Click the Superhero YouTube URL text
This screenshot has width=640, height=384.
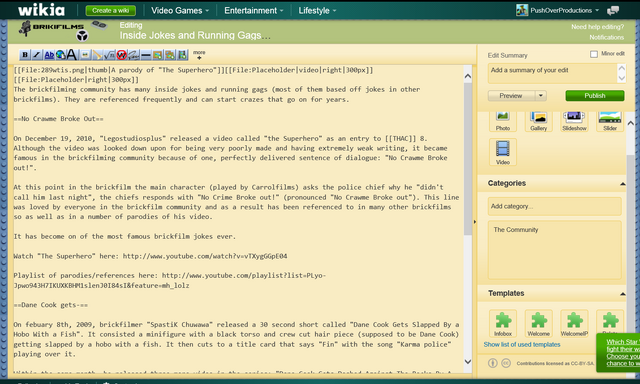click(x=205, y=256)
